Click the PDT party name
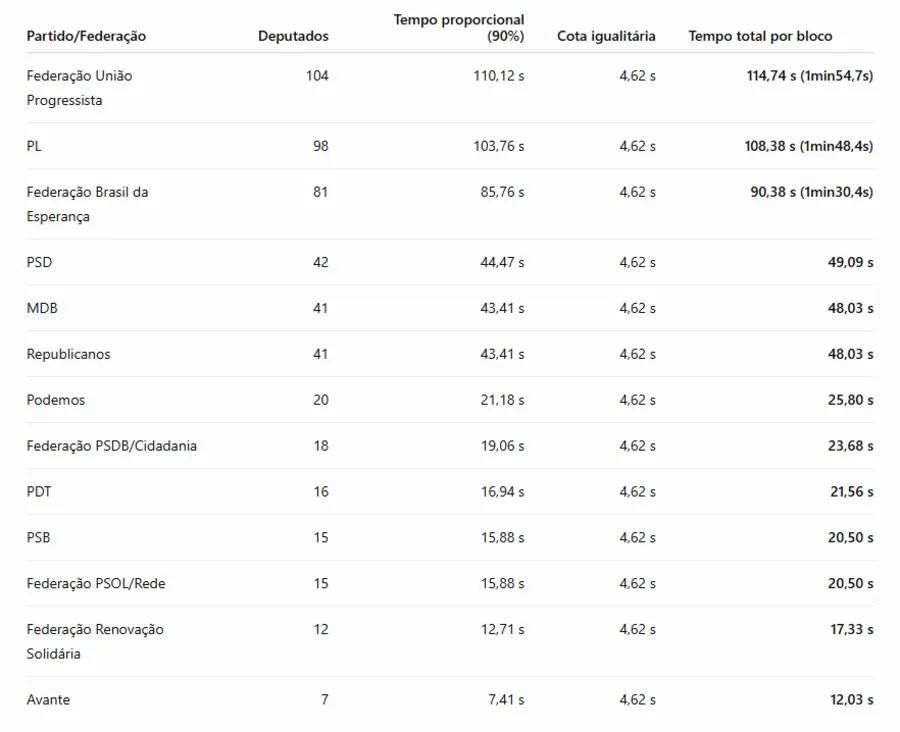The width and height of the screenshot is (900, 732). point(39,492)
